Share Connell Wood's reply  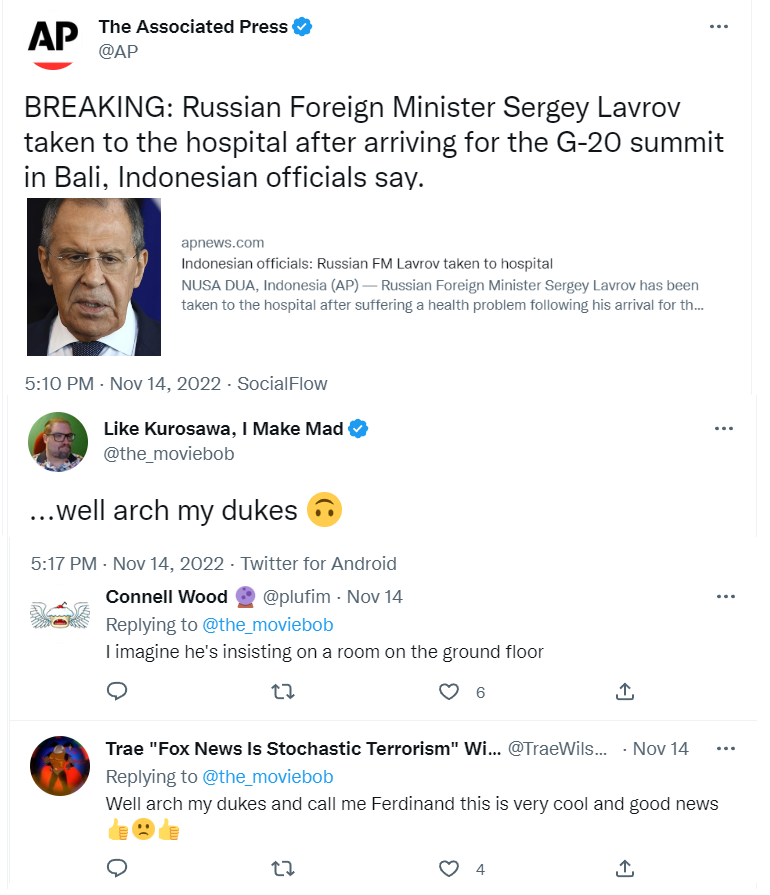click(625, 691)
